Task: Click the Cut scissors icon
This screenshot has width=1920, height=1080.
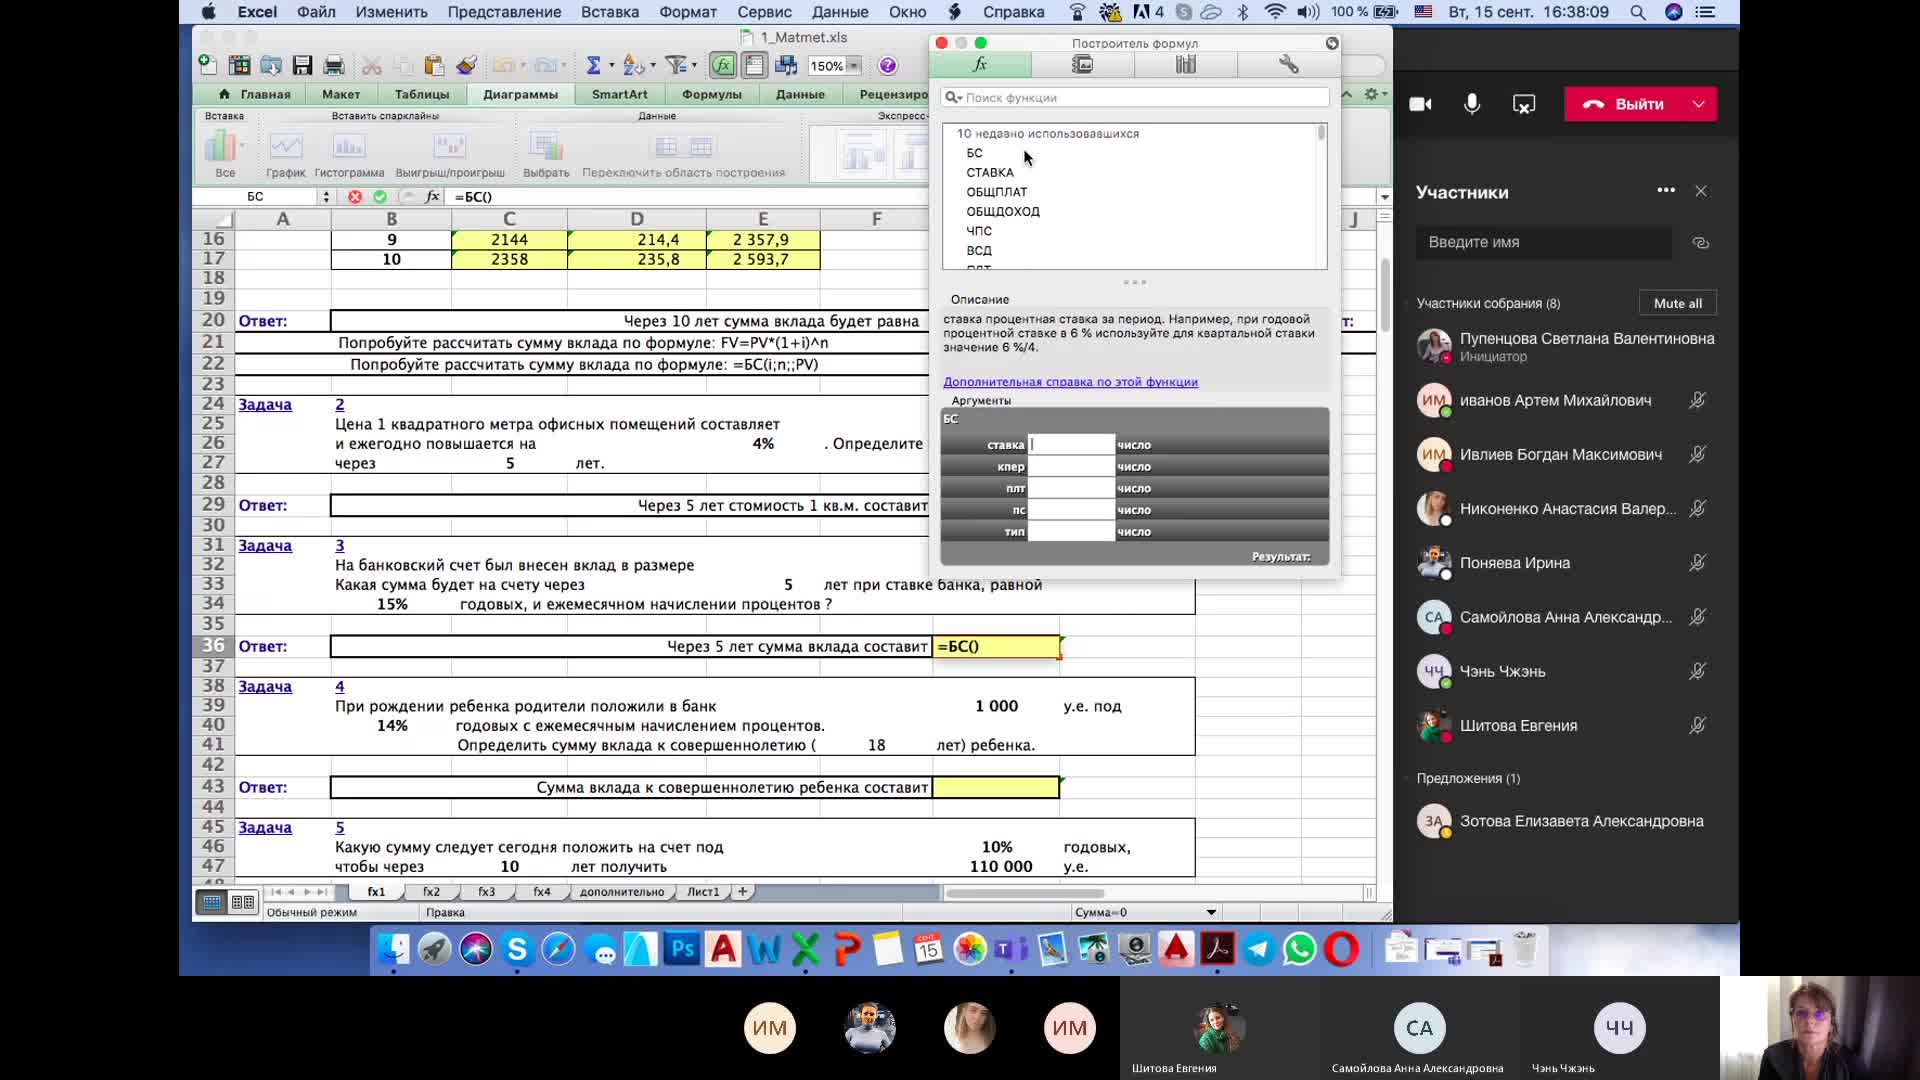Action: click(372, 66)
